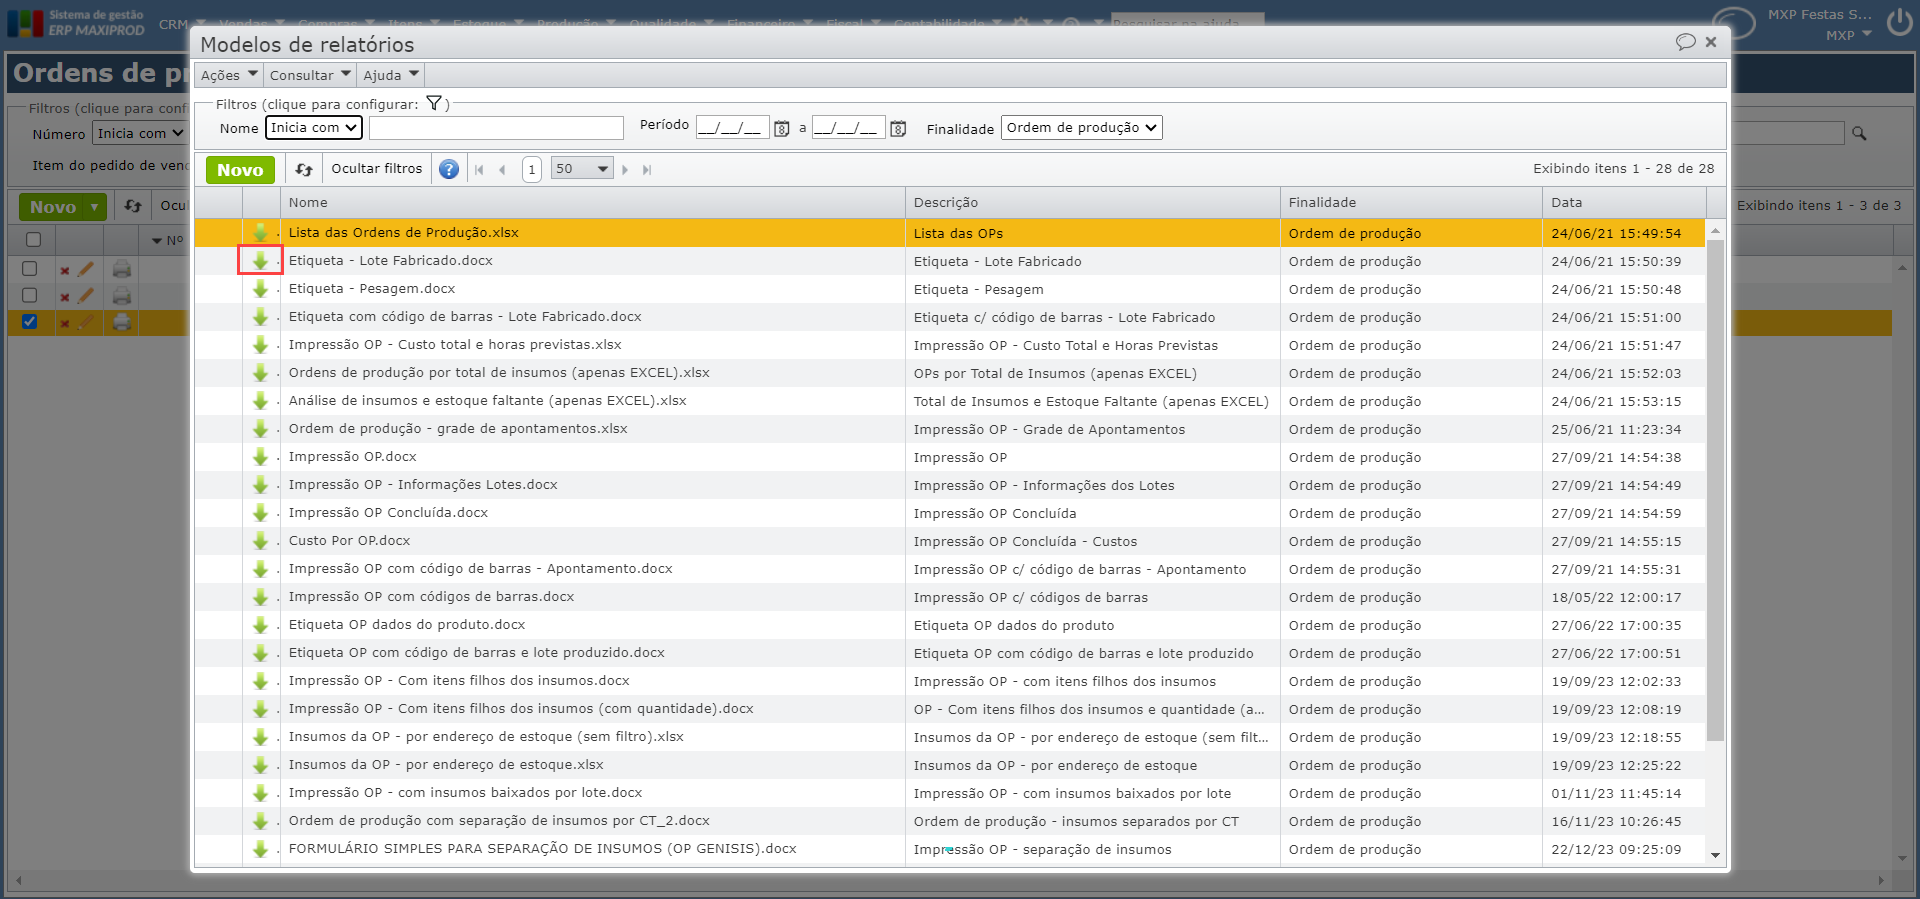Open the calendar picker for period start date
This screenshot has width=1920, height=899.
(x=782, y=129)
